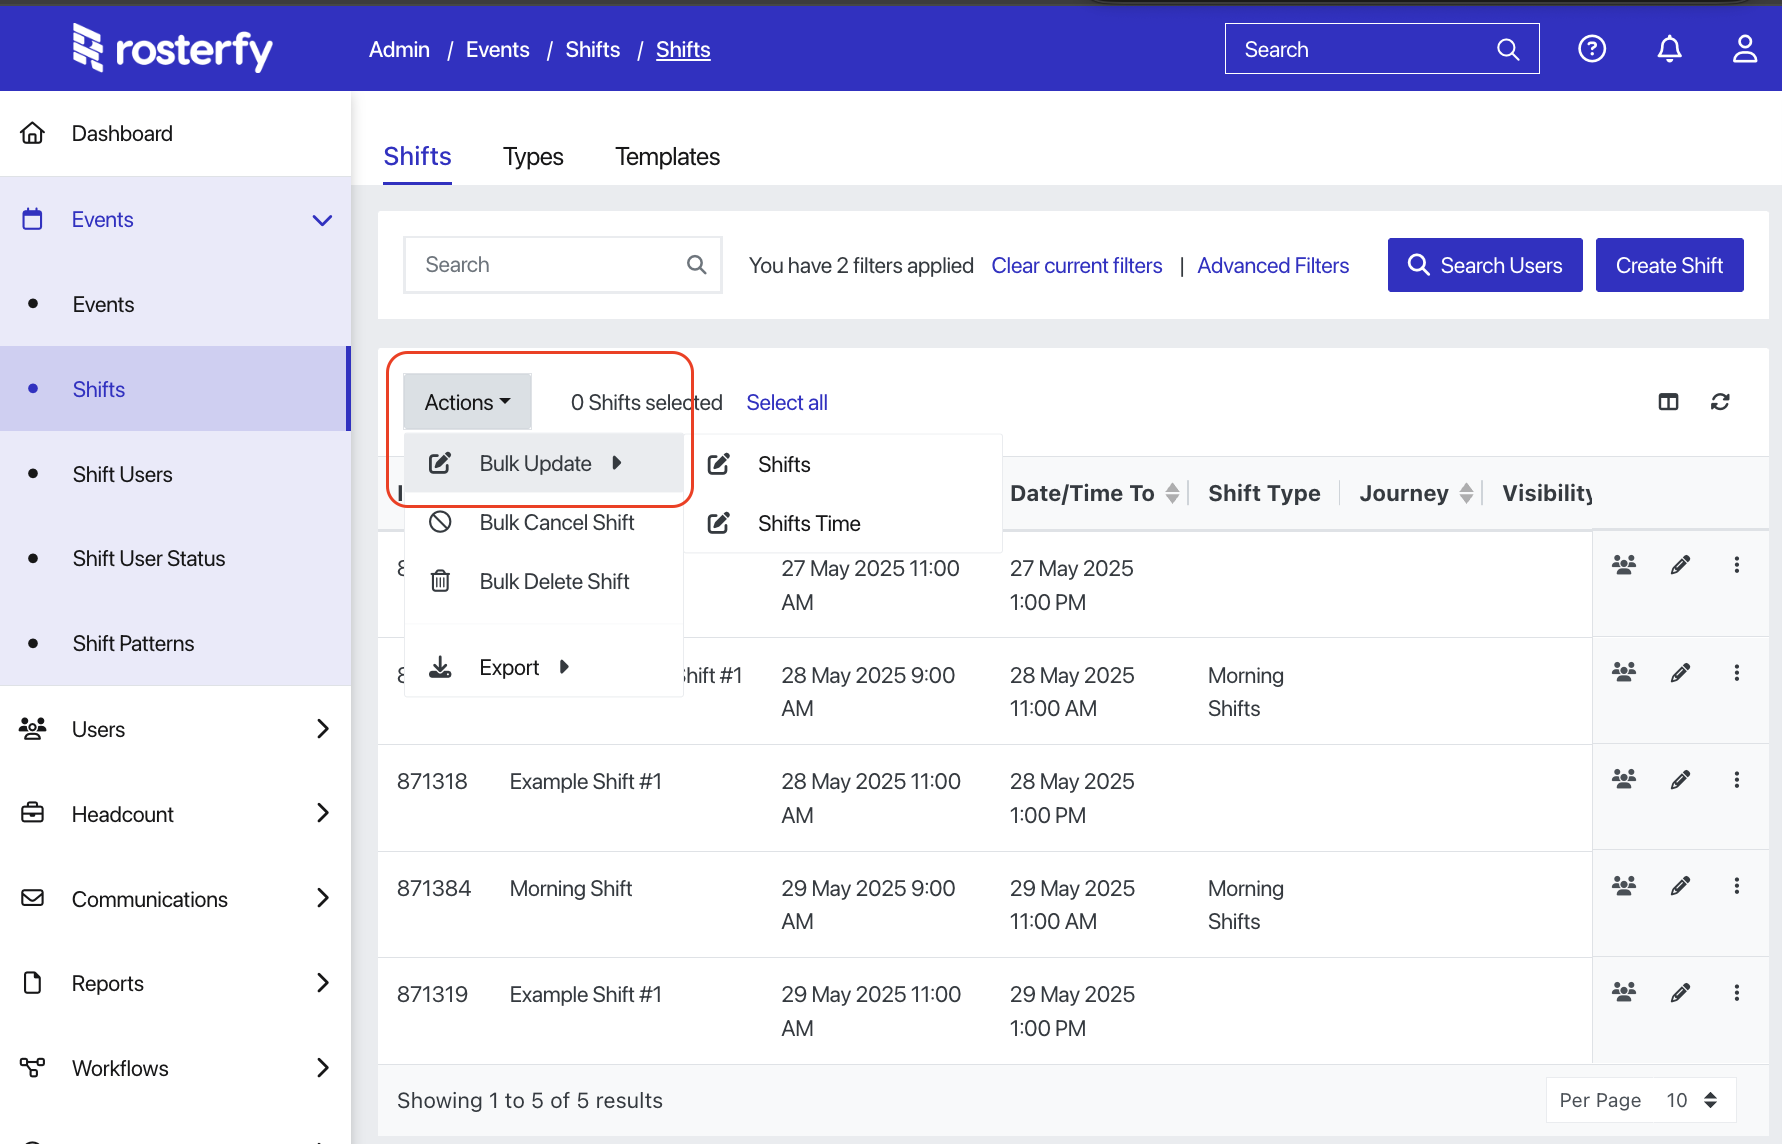The height and width of the screenshot is (1144, 1782).
Task: Sort by Journey column arrows
Action: coord(1466,493)
